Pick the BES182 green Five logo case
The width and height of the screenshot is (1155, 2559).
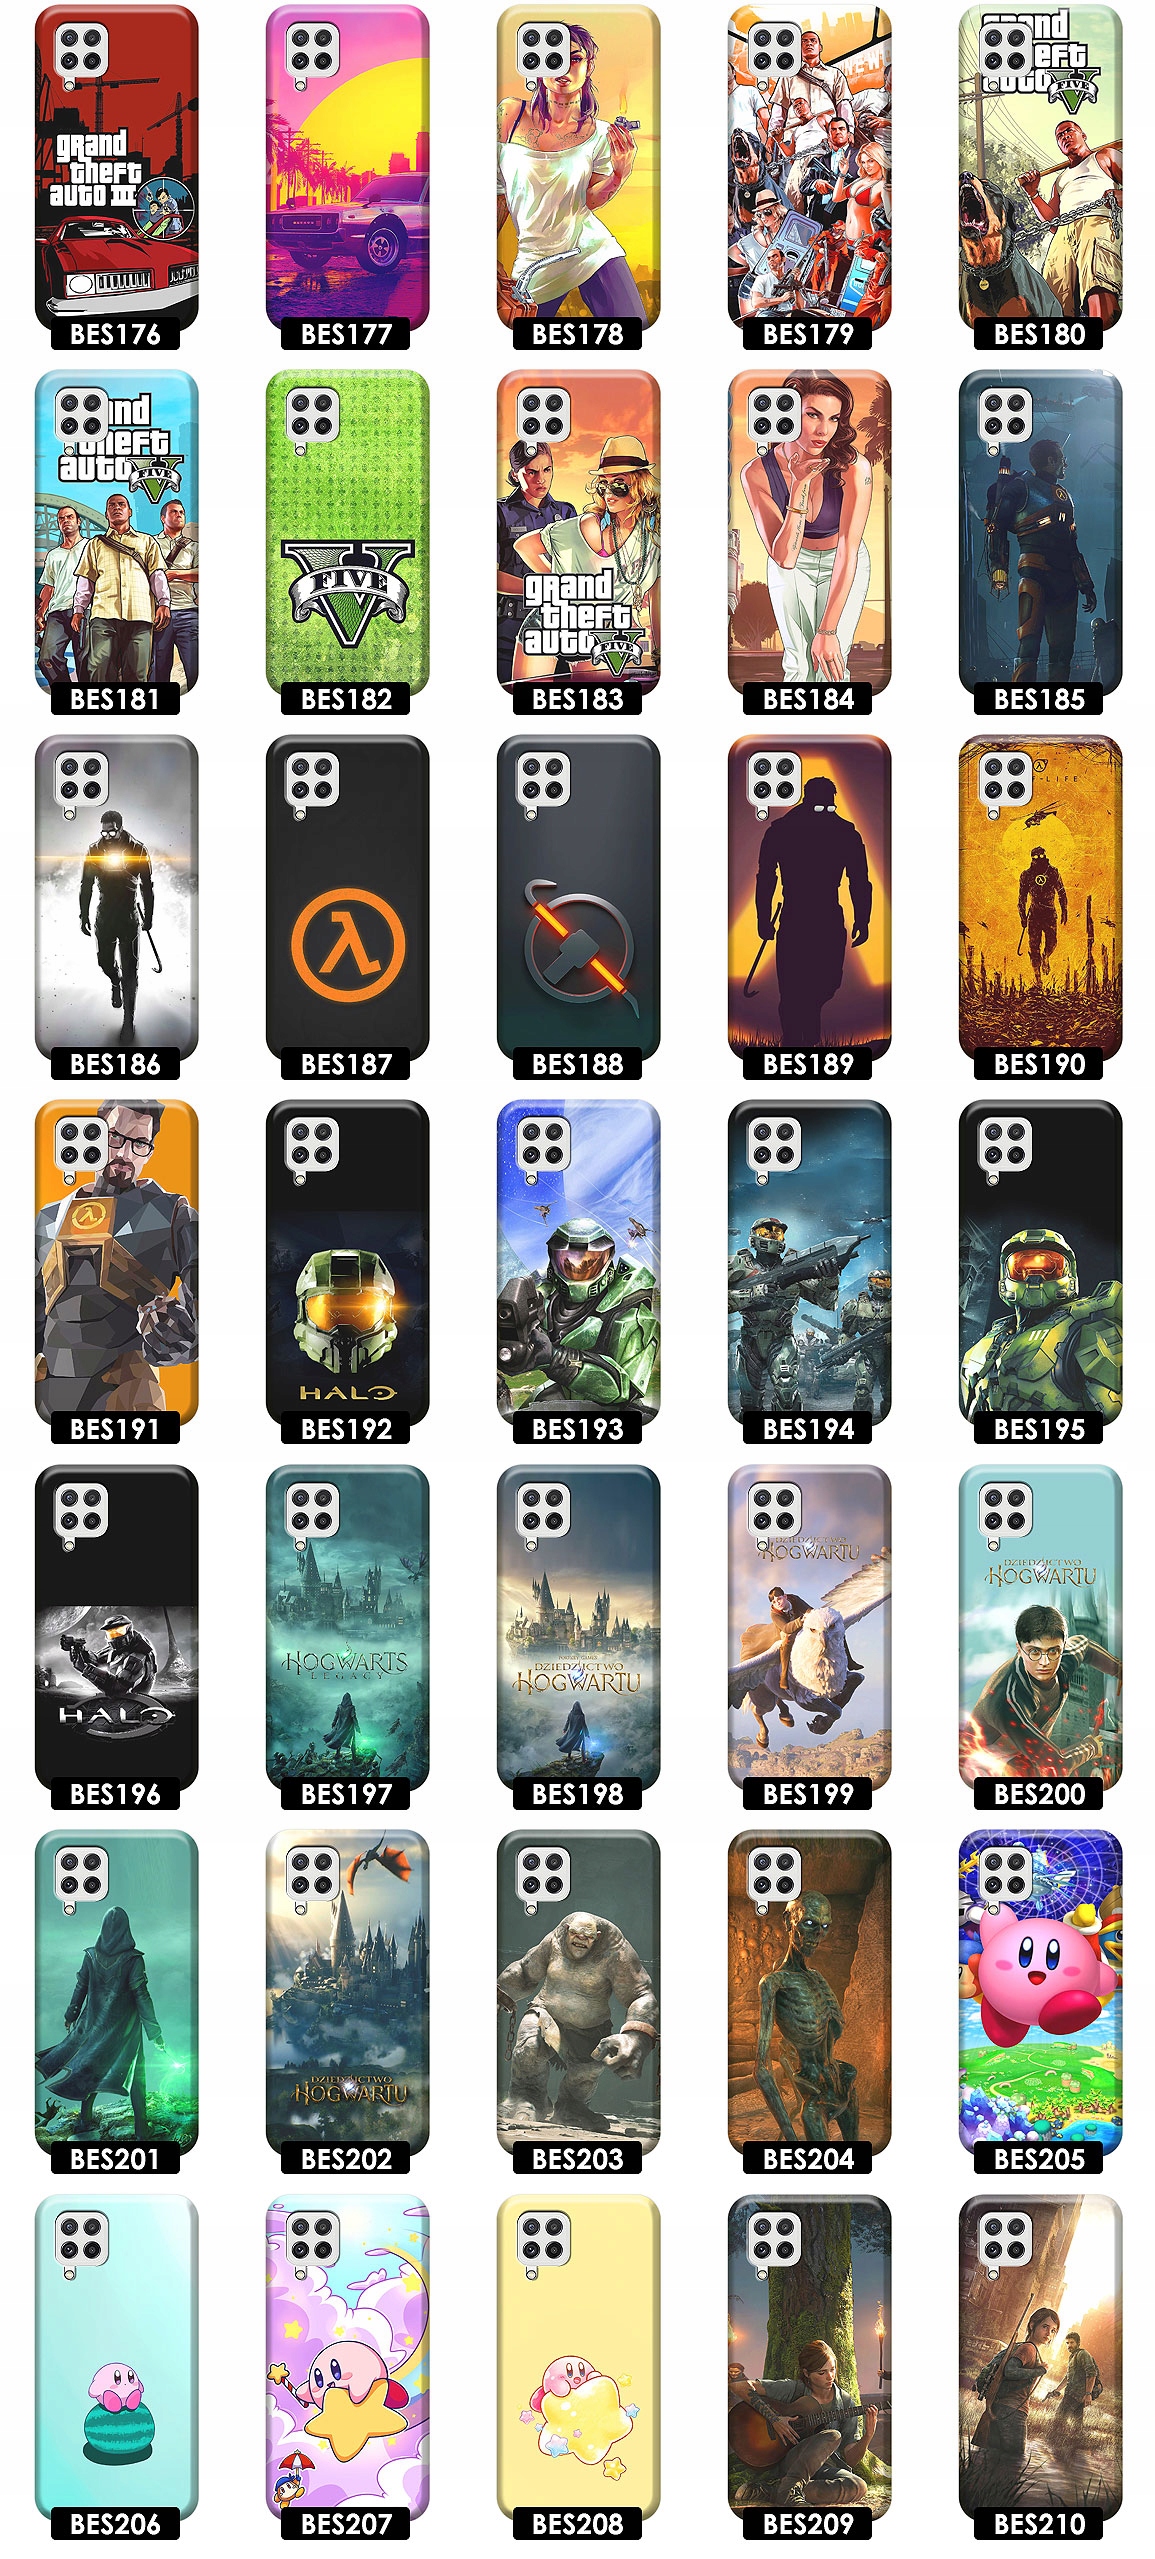pyautogui.click(x=347, y=533)
